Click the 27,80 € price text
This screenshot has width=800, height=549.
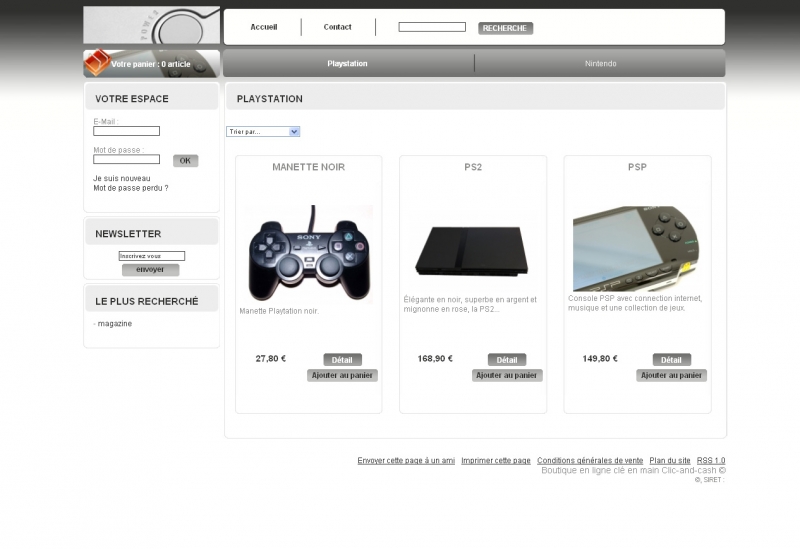(271, 359)
